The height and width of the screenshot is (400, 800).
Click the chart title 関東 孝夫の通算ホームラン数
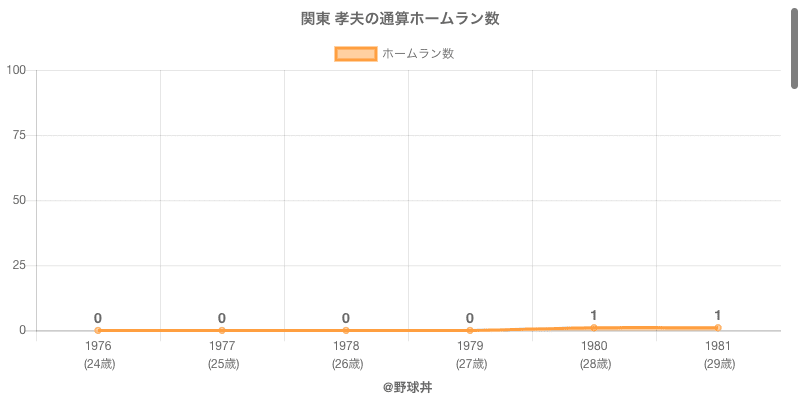pyautogui.click(x=400, y=19)
